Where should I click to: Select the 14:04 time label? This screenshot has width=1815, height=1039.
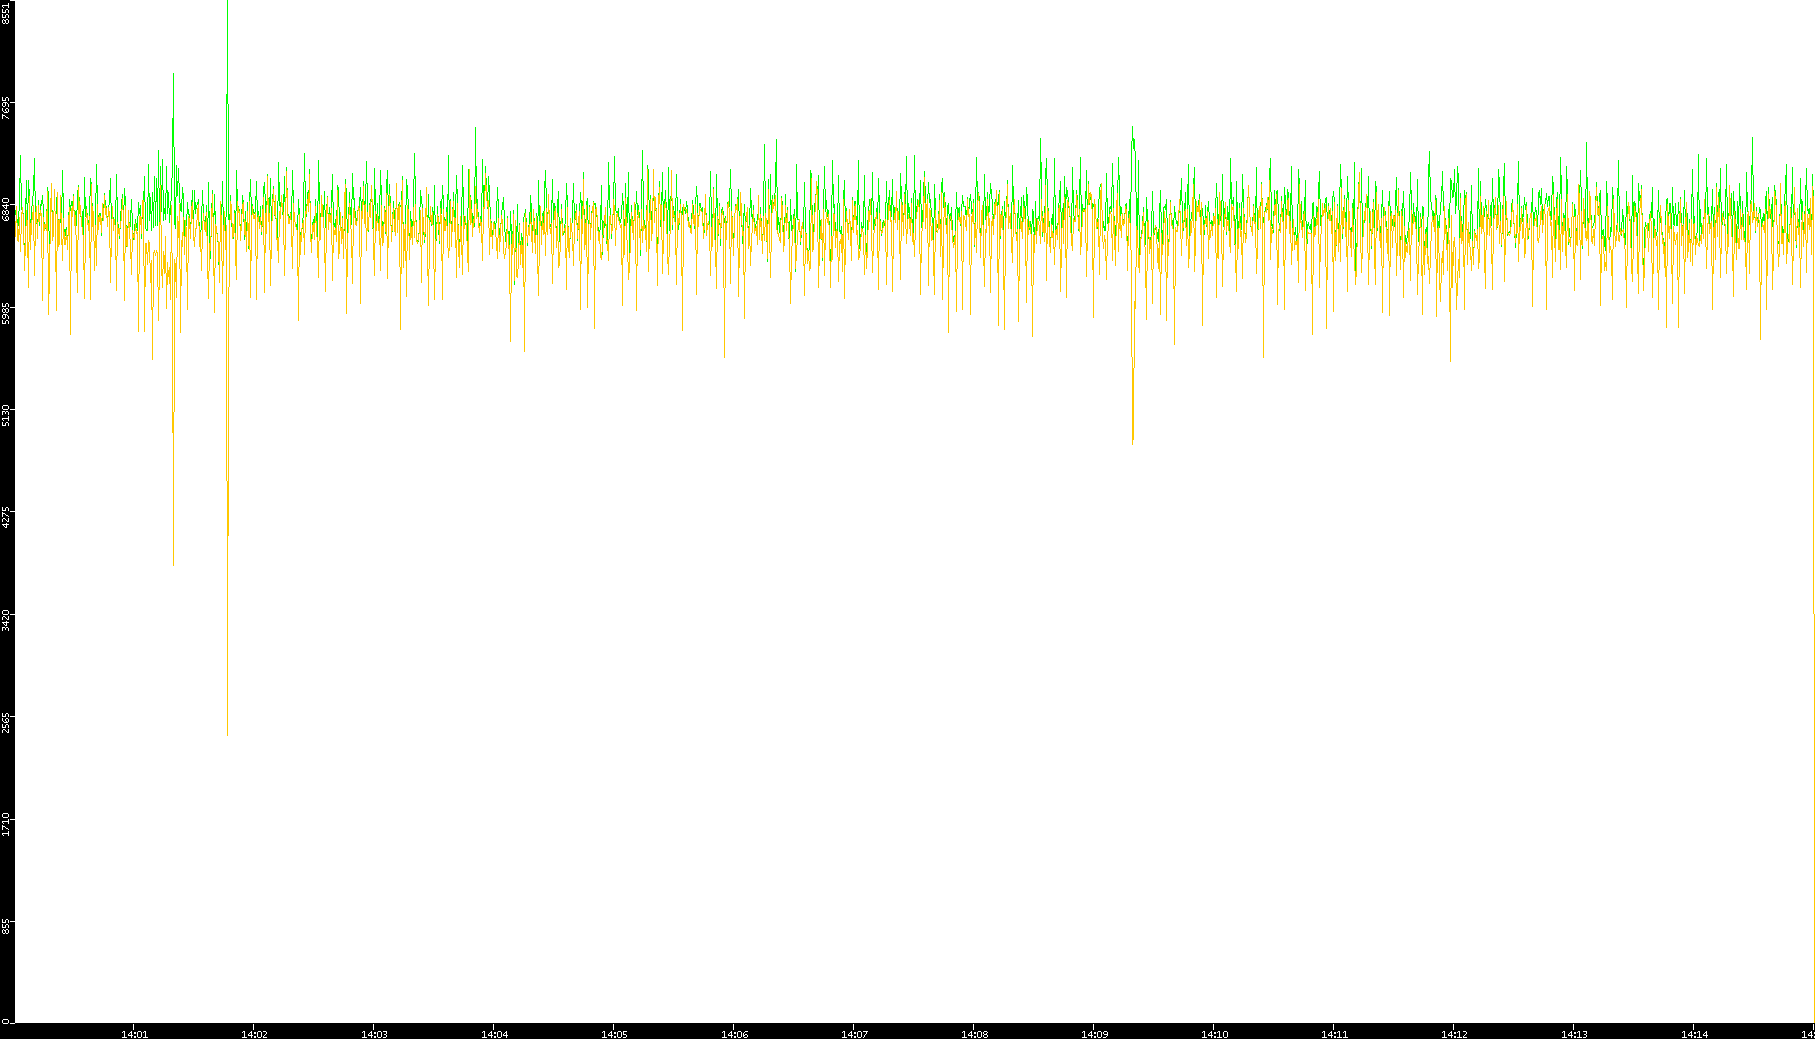[494, 1034]
